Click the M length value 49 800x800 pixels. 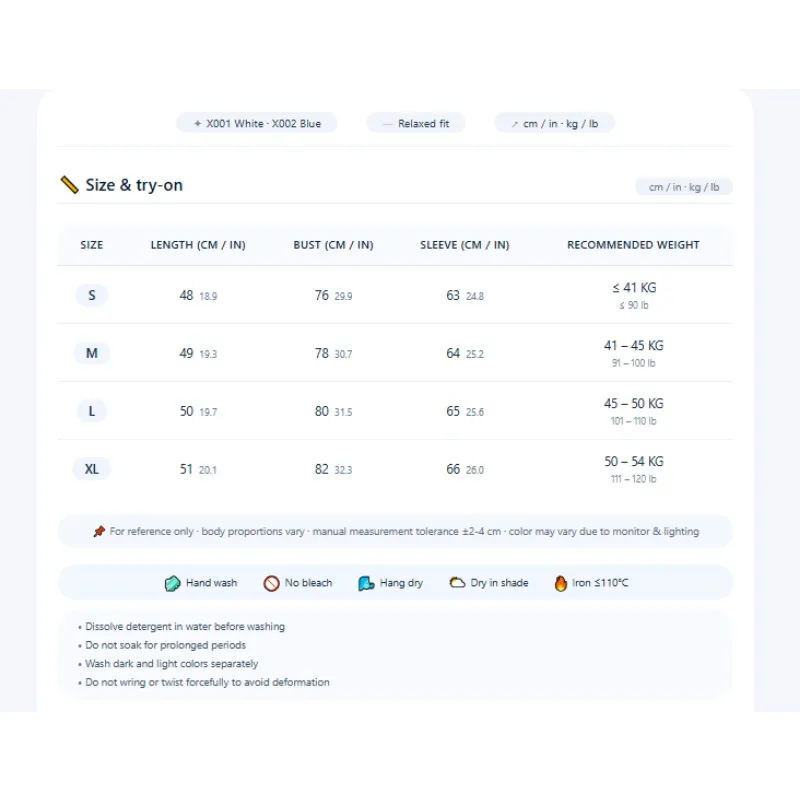click(186, 353)
